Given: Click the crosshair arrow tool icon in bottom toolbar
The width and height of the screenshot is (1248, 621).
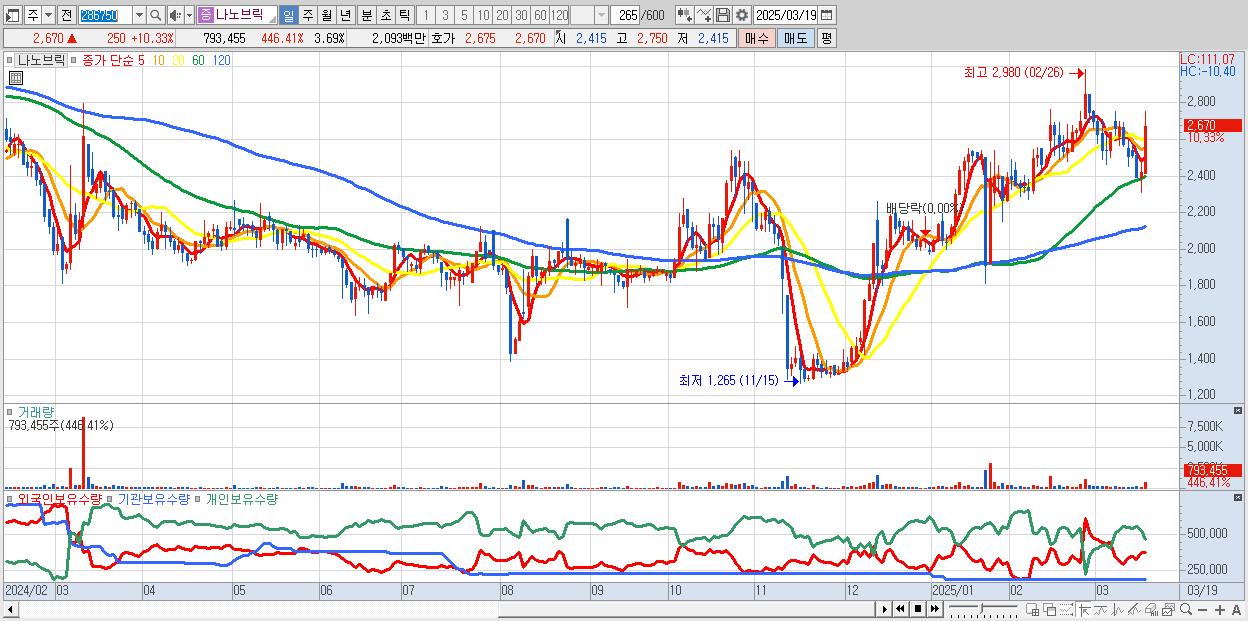Looking at the screenshot, I should (x=1084, y=609).
